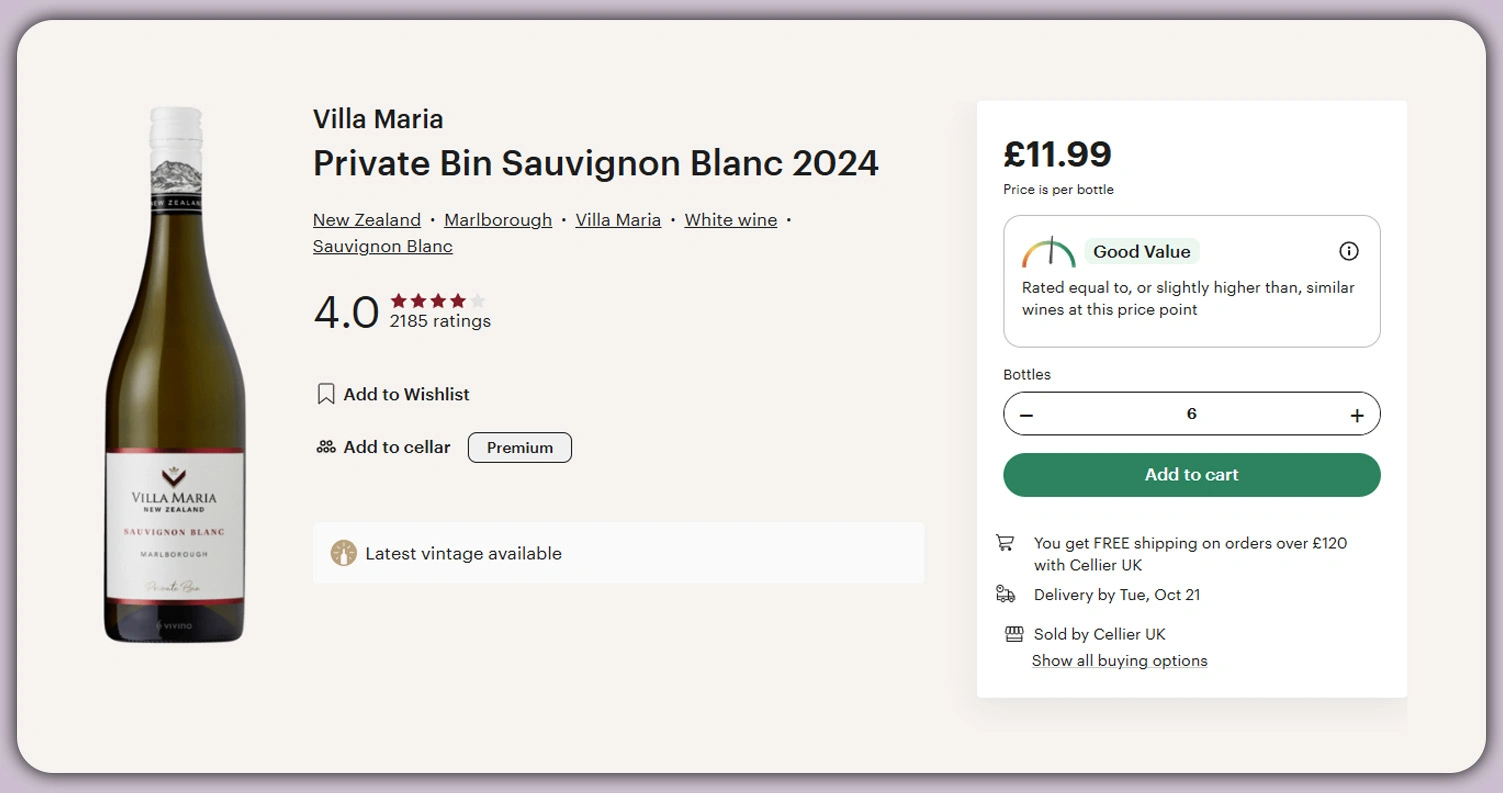Click the cellar grapes icon
The height and width of the screenshot is (793, 1503).
[x=325, y=447]
